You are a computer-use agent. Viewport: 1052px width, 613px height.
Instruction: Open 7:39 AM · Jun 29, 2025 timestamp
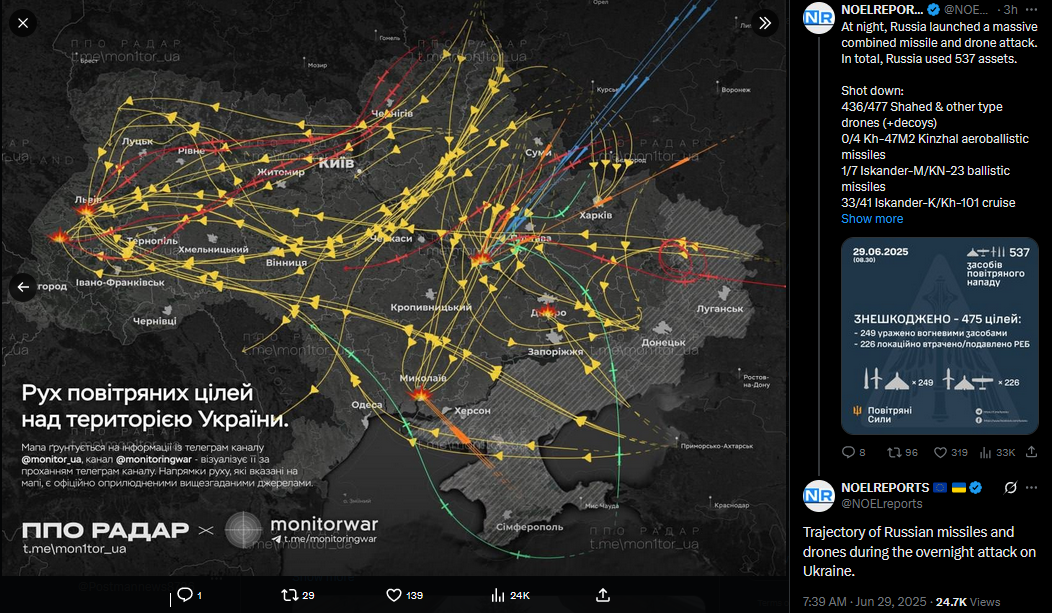[865, 602]
